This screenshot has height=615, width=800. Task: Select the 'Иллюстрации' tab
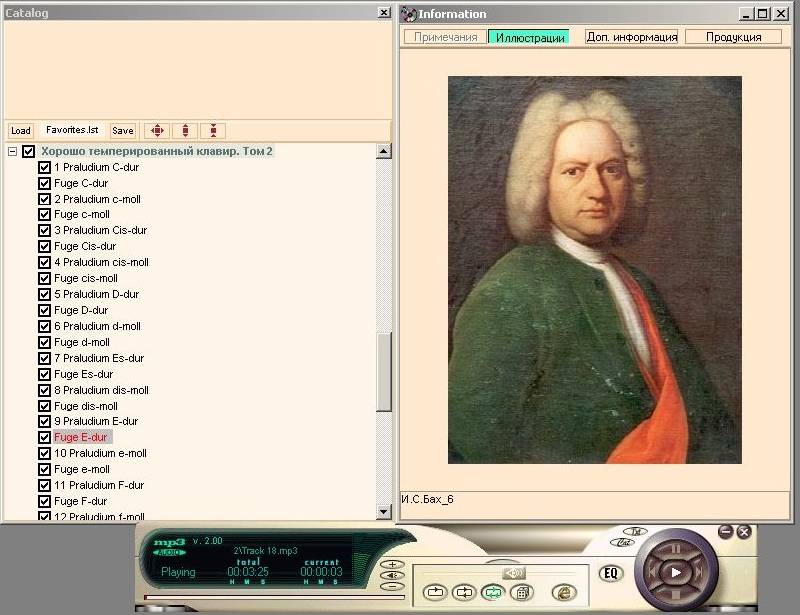(x=529, y=37)
